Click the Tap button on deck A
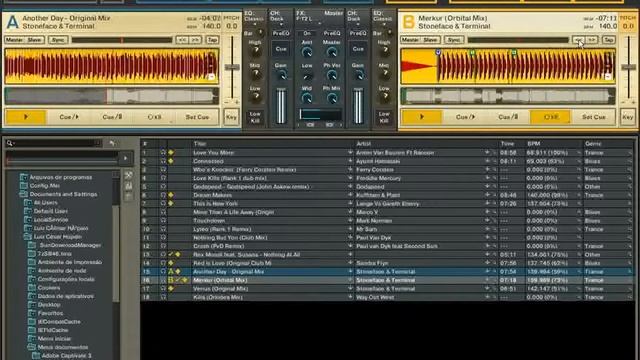 point(212,40)
